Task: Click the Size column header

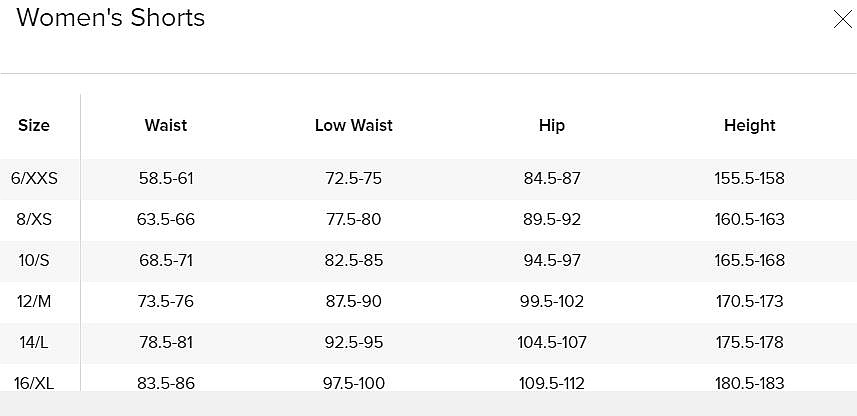Action: click(x=34, y=126)
